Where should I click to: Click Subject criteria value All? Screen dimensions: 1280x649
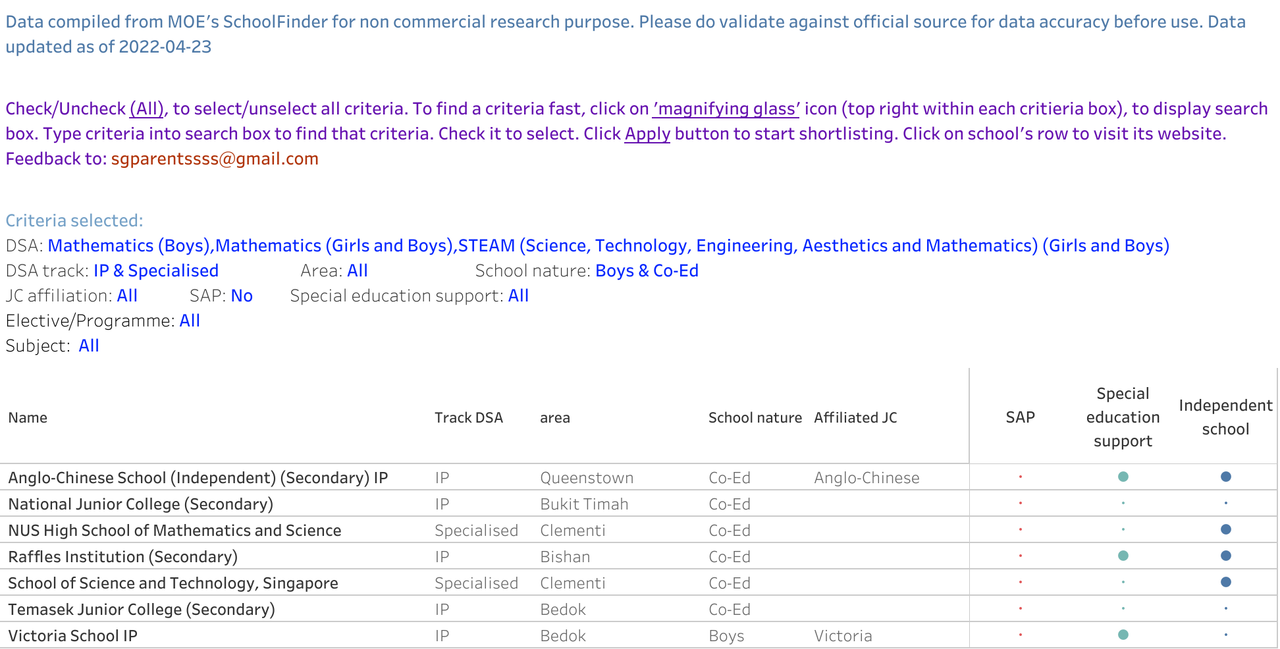point(89,346)
